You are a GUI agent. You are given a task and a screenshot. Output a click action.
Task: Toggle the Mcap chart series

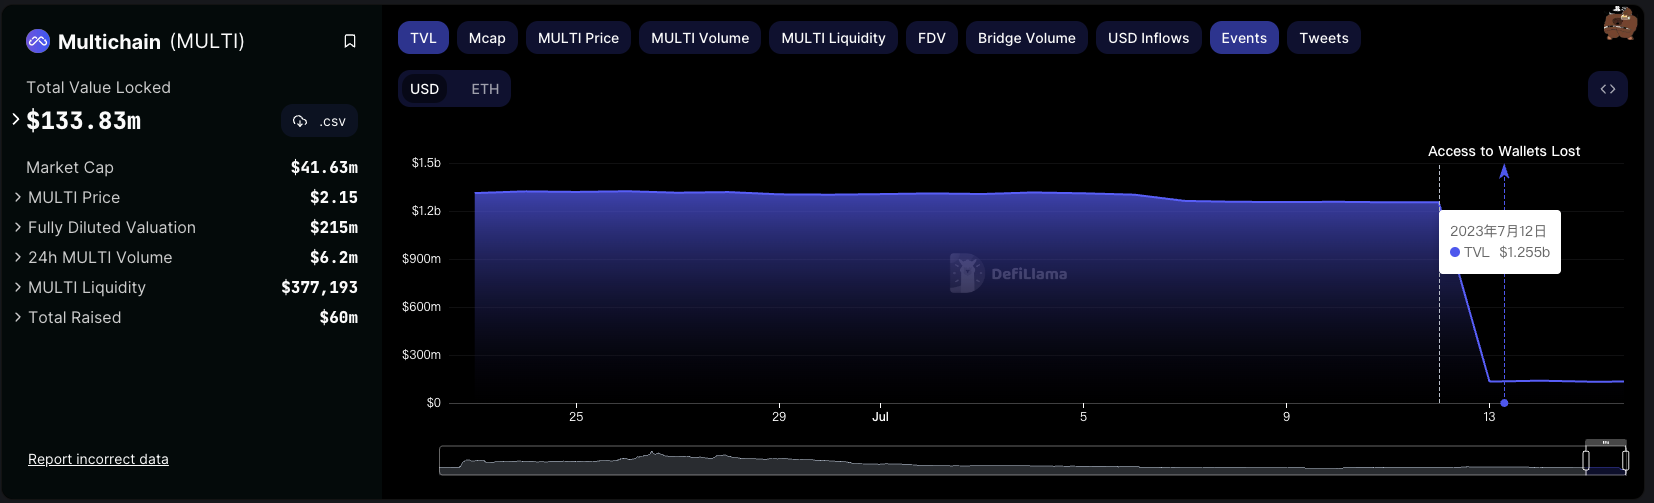(487, 38)
